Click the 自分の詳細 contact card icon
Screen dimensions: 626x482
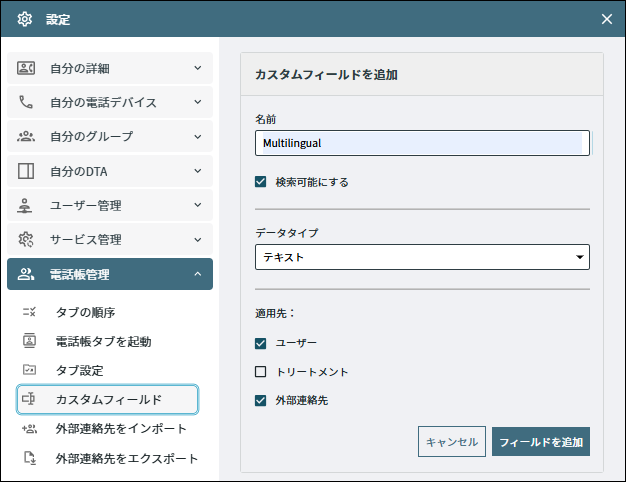click(x=26, y=68)
